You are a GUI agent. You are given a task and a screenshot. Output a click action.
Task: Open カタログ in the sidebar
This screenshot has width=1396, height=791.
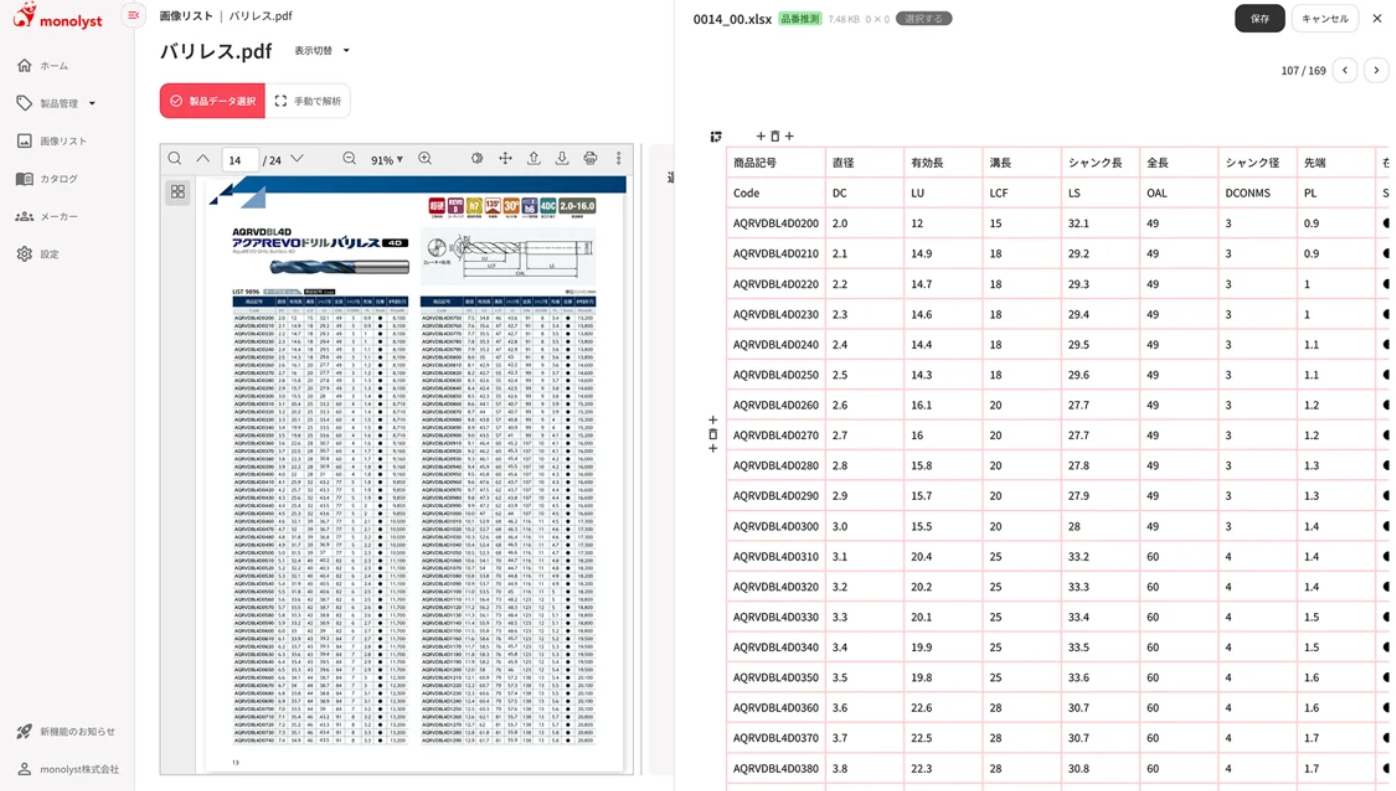tap(58, 179)
